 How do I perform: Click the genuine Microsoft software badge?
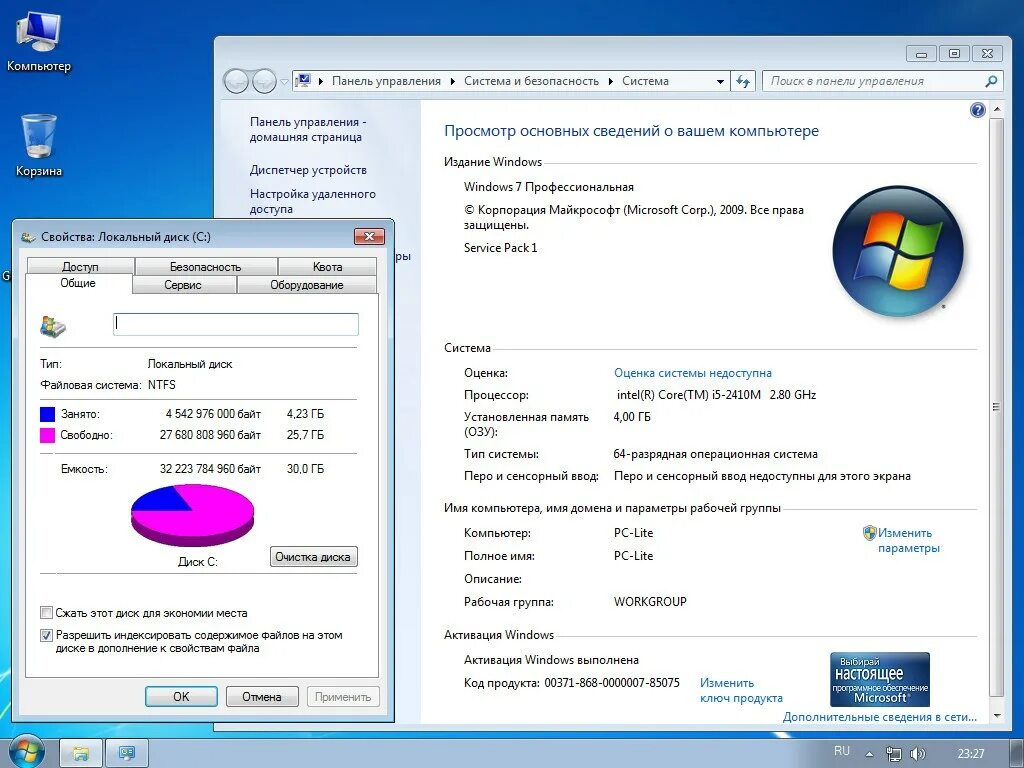880,679
